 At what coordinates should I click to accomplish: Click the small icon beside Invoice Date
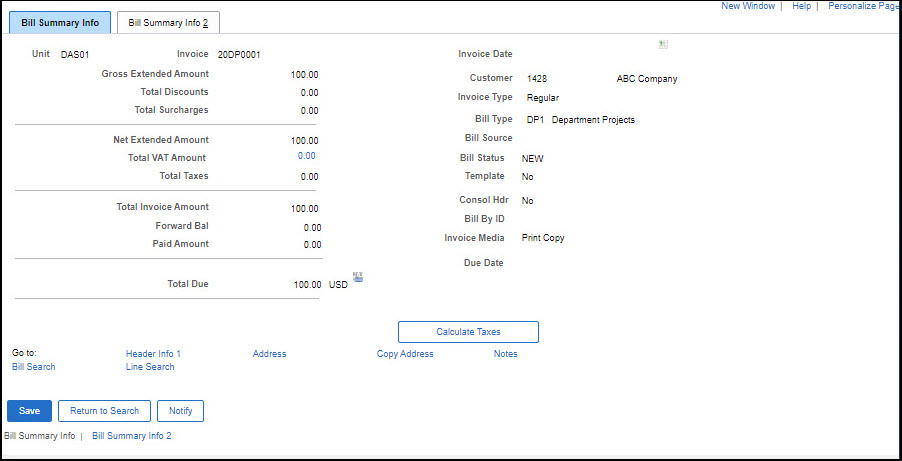pyautogui.click(x=663, y=45)
